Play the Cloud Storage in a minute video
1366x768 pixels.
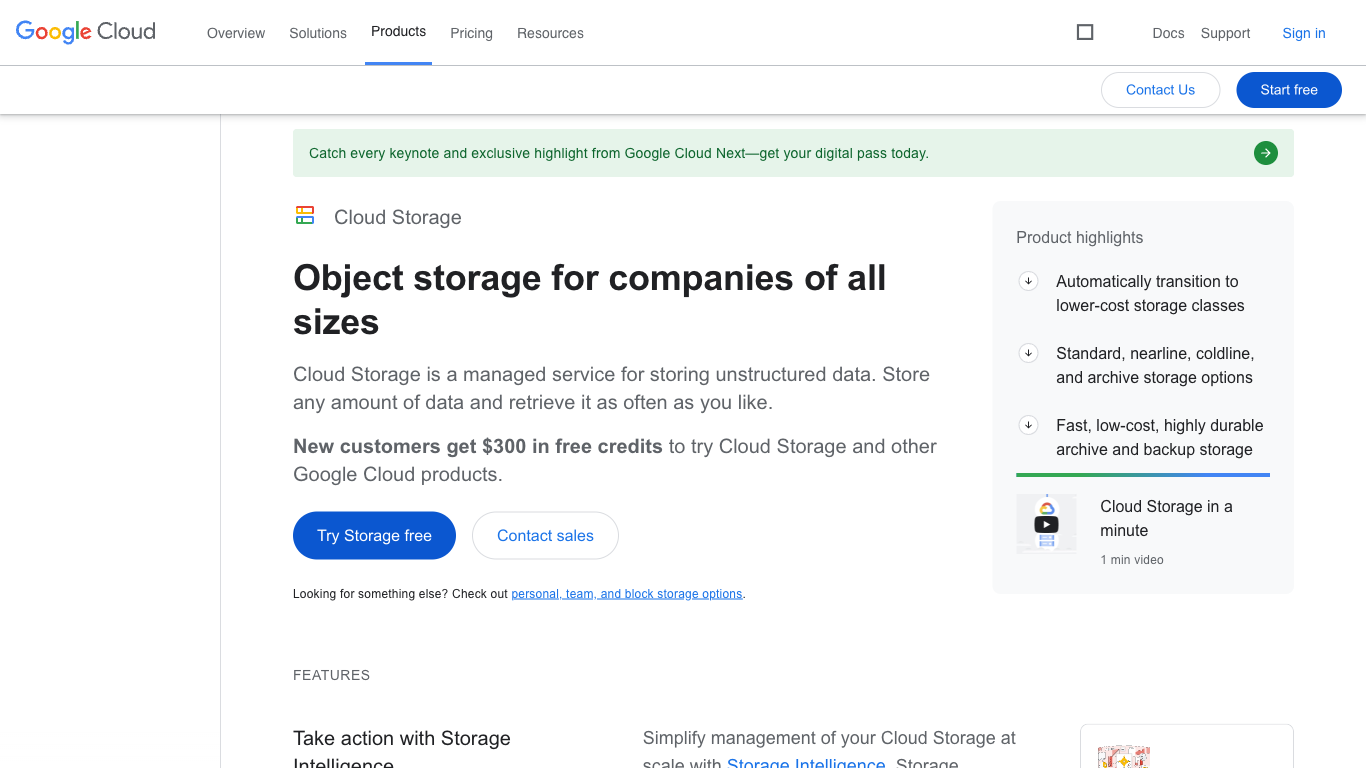(1046, 524)
